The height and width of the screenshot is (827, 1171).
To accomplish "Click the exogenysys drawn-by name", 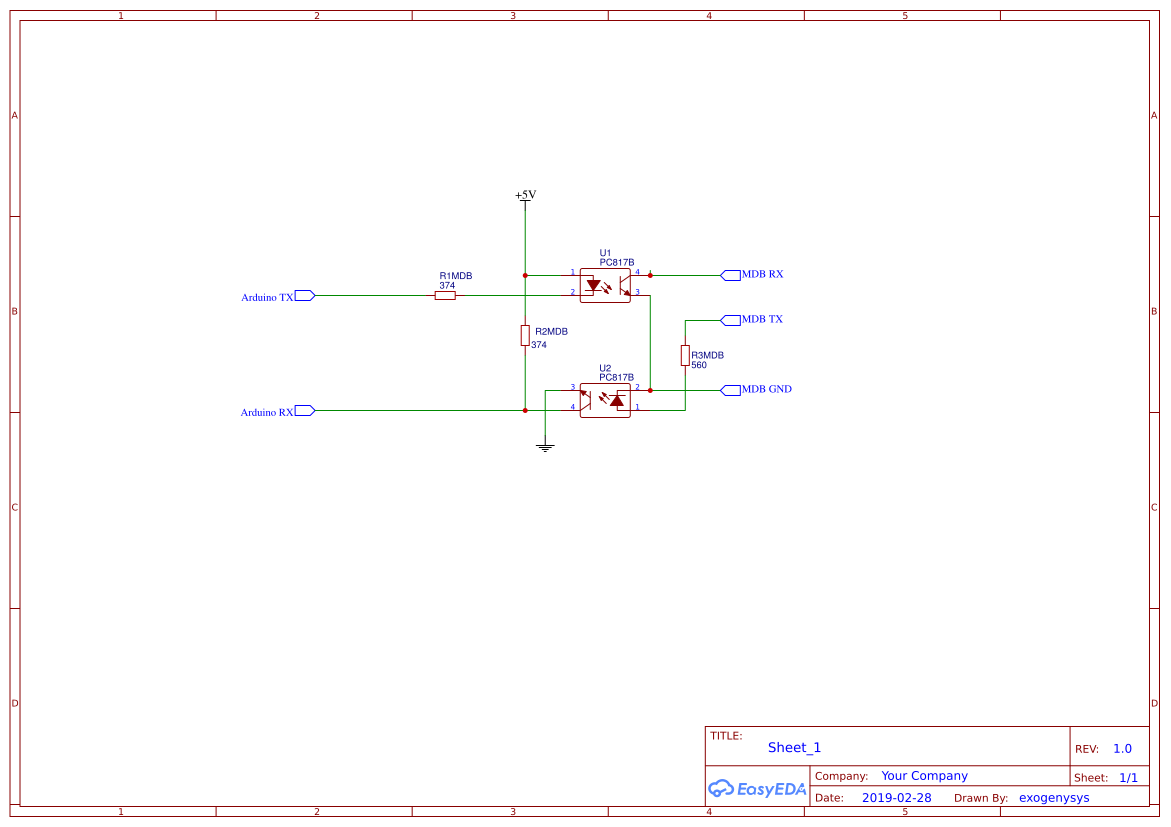I will [x=1053, y=797].
